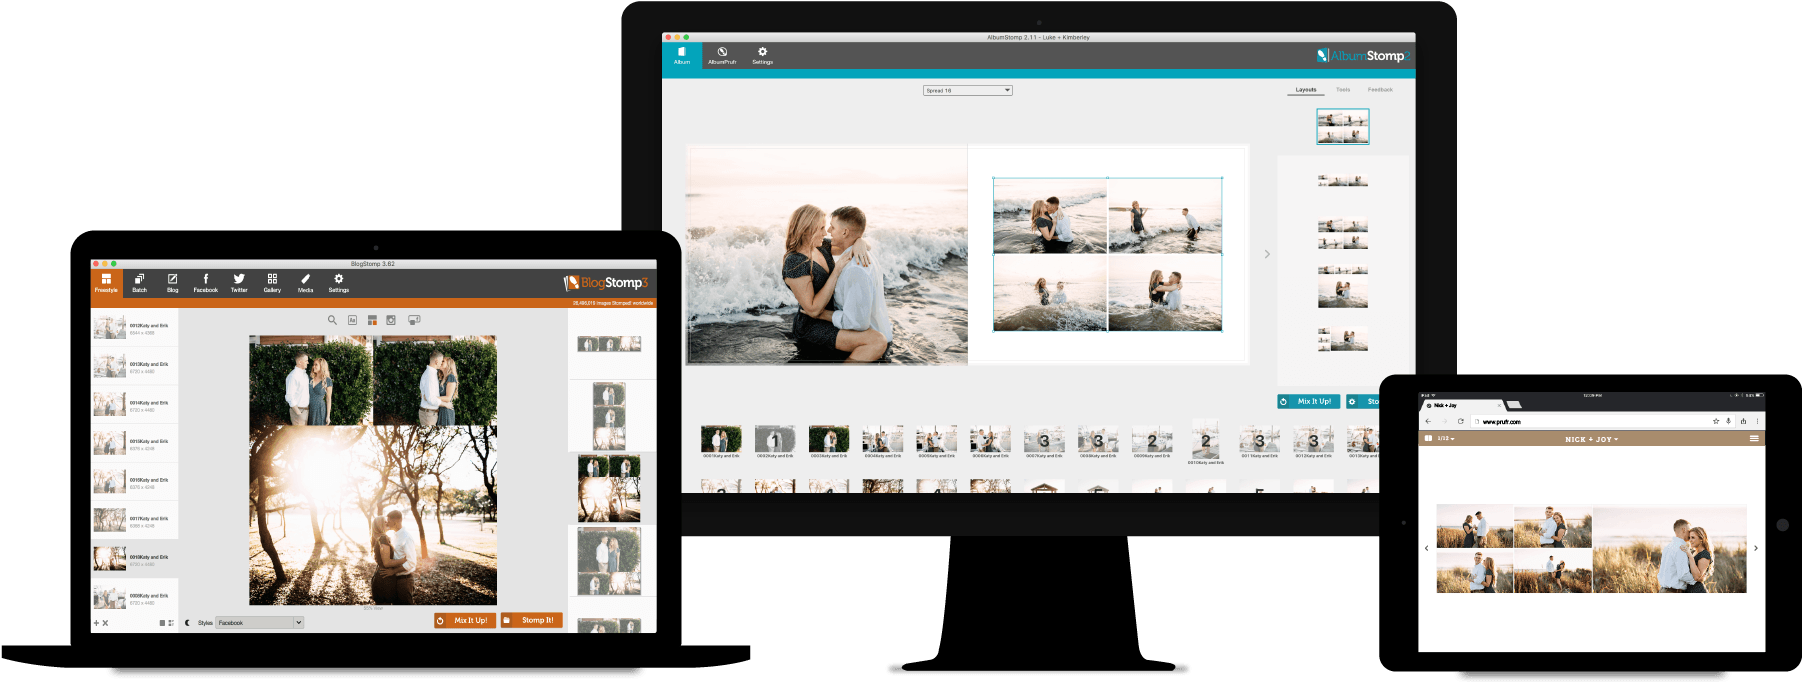Screen dimensions: 1802x682
Task: Click the bookmark star in browser address bar
Action: click(1716, 421)
